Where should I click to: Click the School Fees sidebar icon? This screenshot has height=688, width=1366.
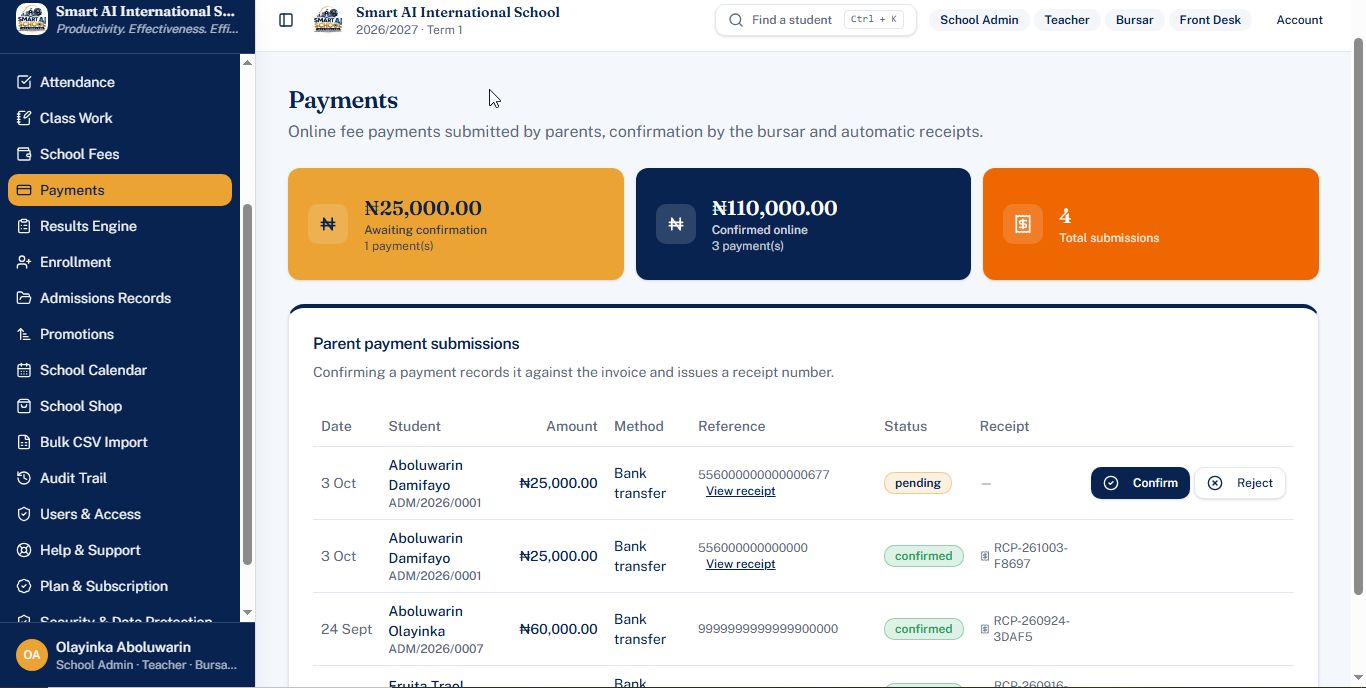click(x=24, y=154)
